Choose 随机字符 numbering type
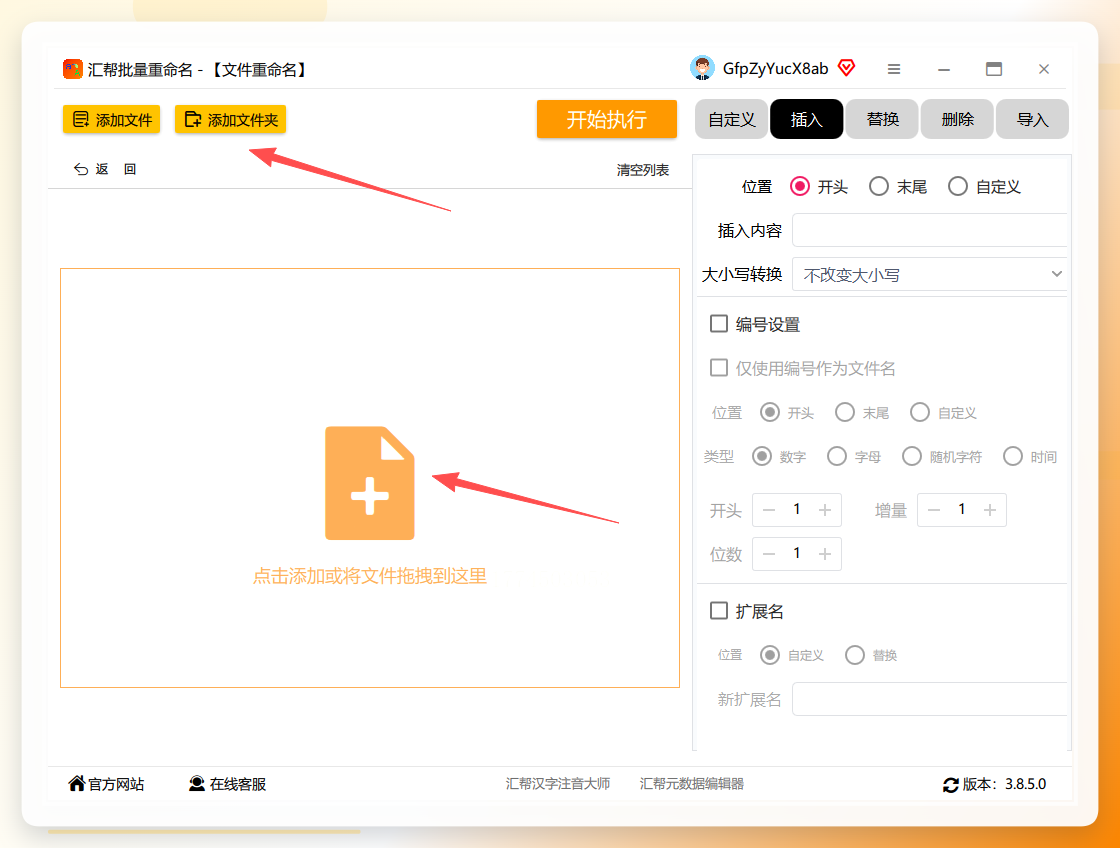 click(911, 457)
